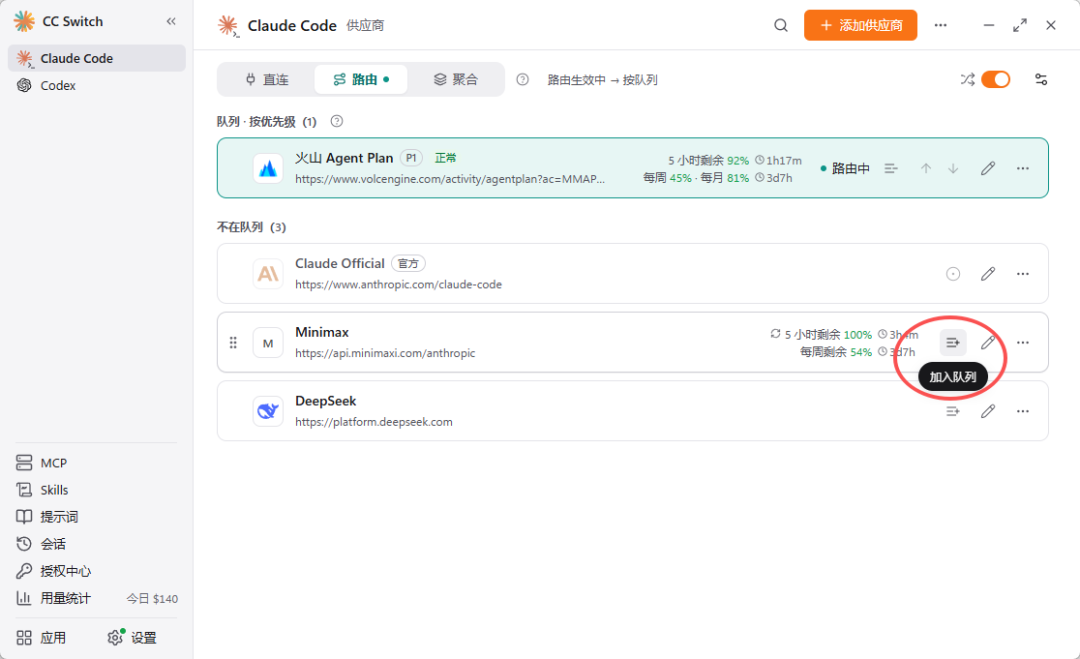Click Minimax provider logo
The image size is (1080, 659).
[x=268, y=342]
